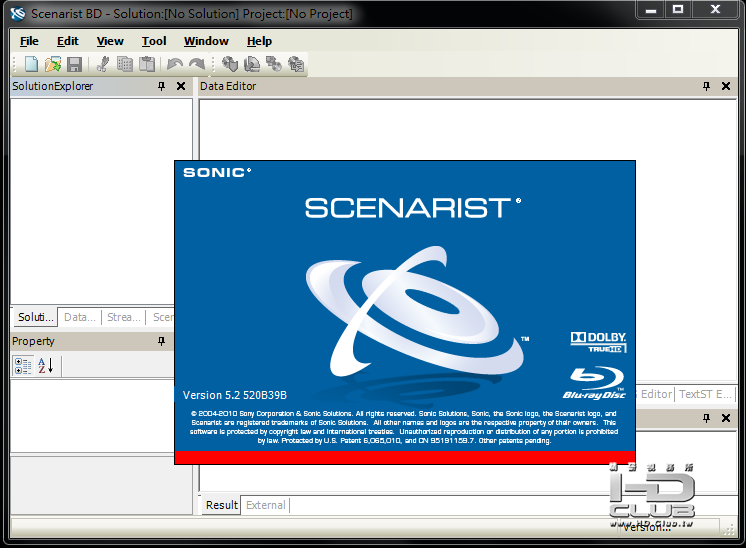This screenshot has width=746, height=548.
Task: Switch to the TextST E... tab
Action: coord(705,394)
